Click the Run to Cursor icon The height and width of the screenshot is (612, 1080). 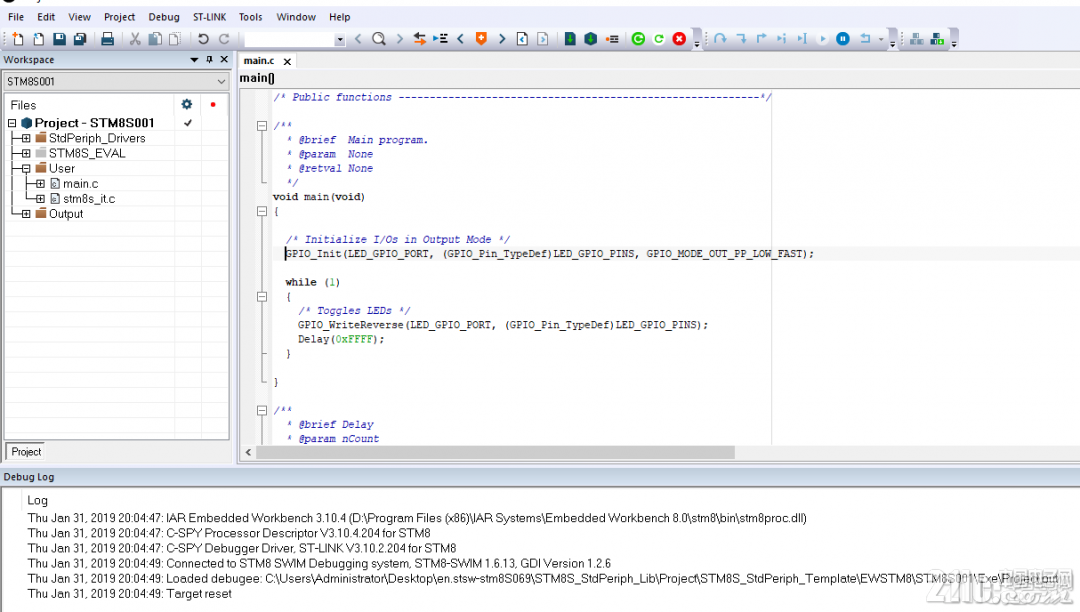(802, 39)
